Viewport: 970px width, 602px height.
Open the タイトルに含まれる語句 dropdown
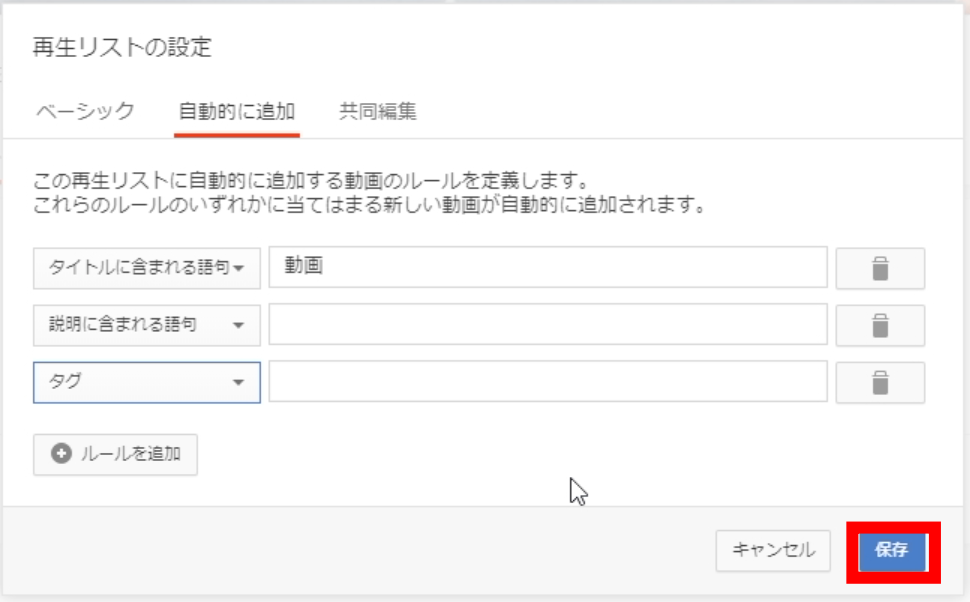[x=147, y=268]
